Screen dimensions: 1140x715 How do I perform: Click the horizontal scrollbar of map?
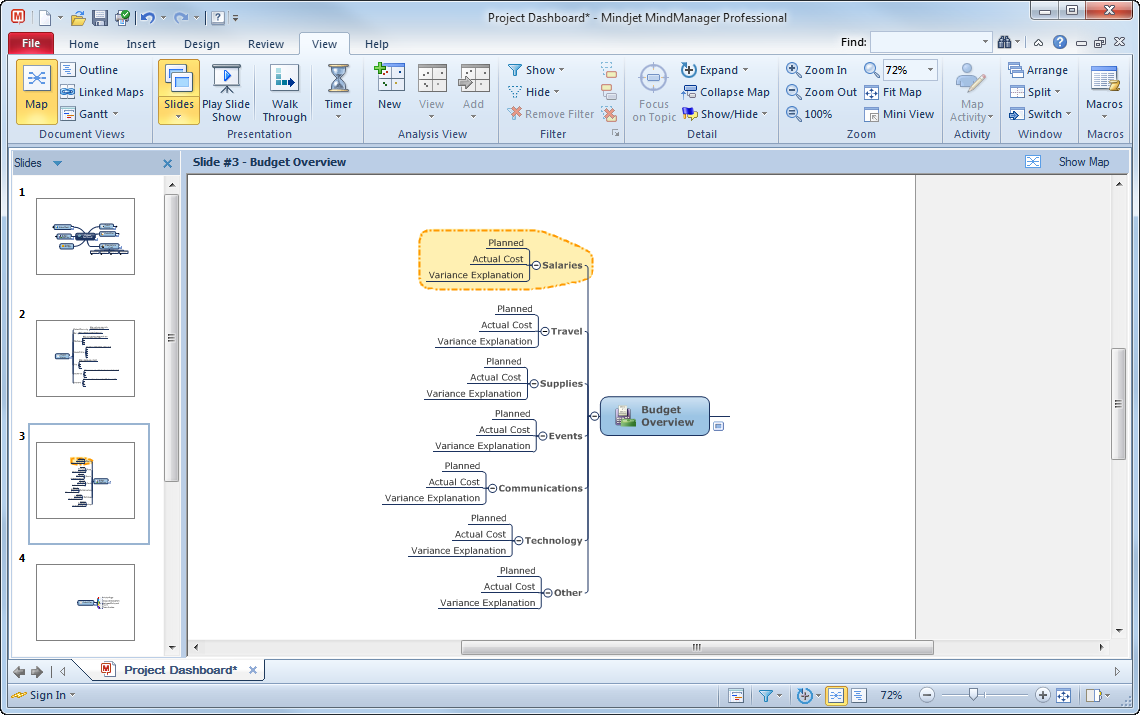(x=697, y=647)
